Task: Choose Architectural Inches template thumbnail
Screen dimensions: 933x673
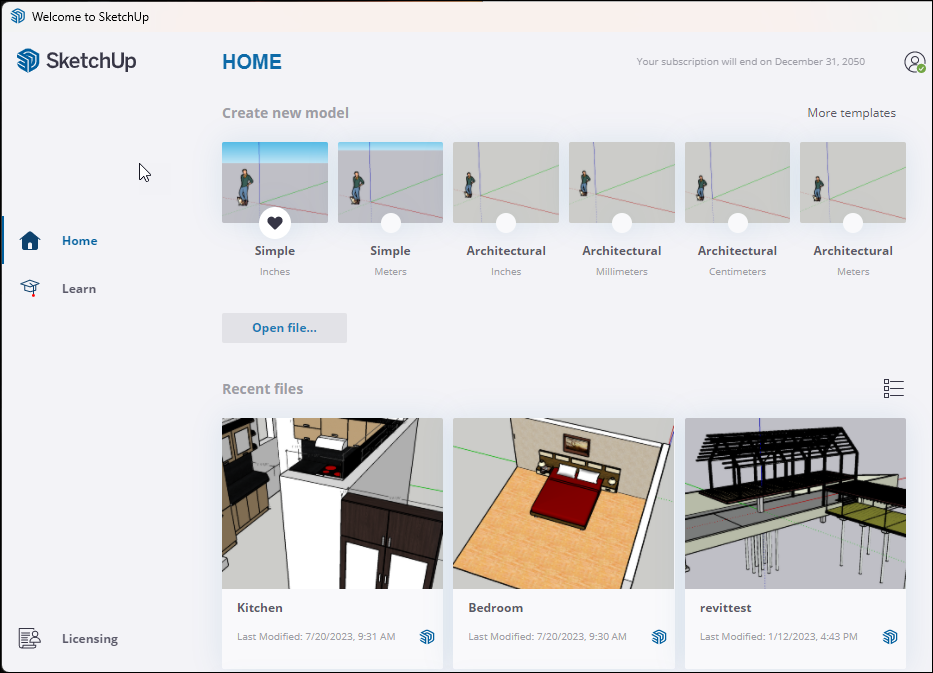Action: pos(506,182)
